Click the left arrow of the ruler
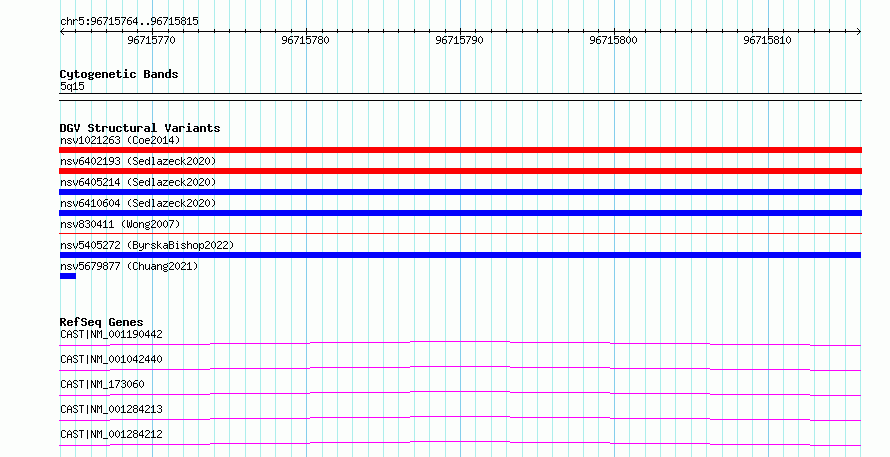Viewport: 890px width, 457px height. (63, 32)
